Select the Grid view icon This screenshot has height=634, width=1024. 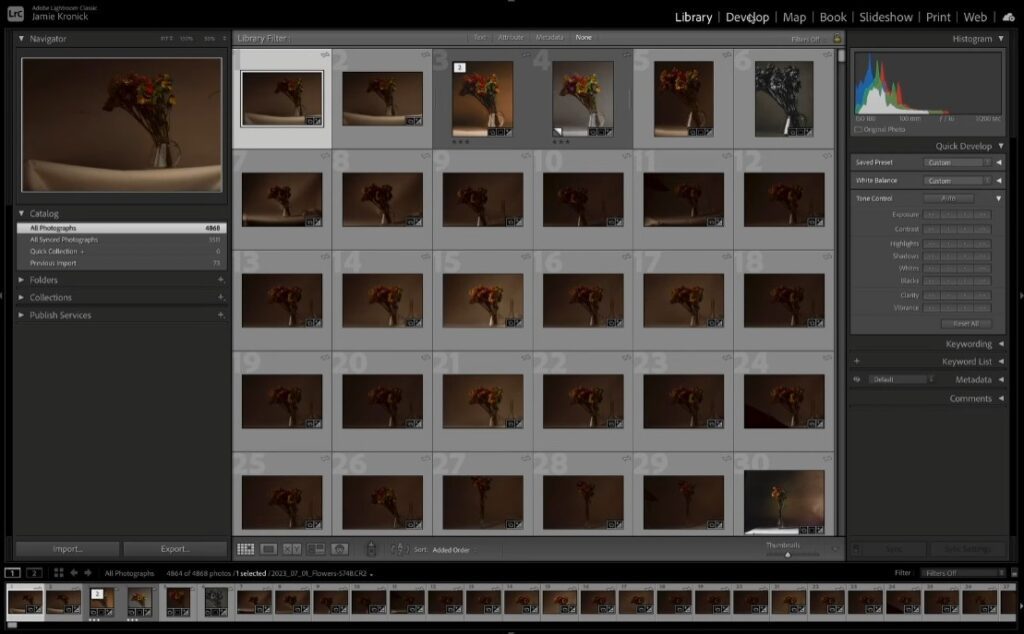(x=246, y=549)
